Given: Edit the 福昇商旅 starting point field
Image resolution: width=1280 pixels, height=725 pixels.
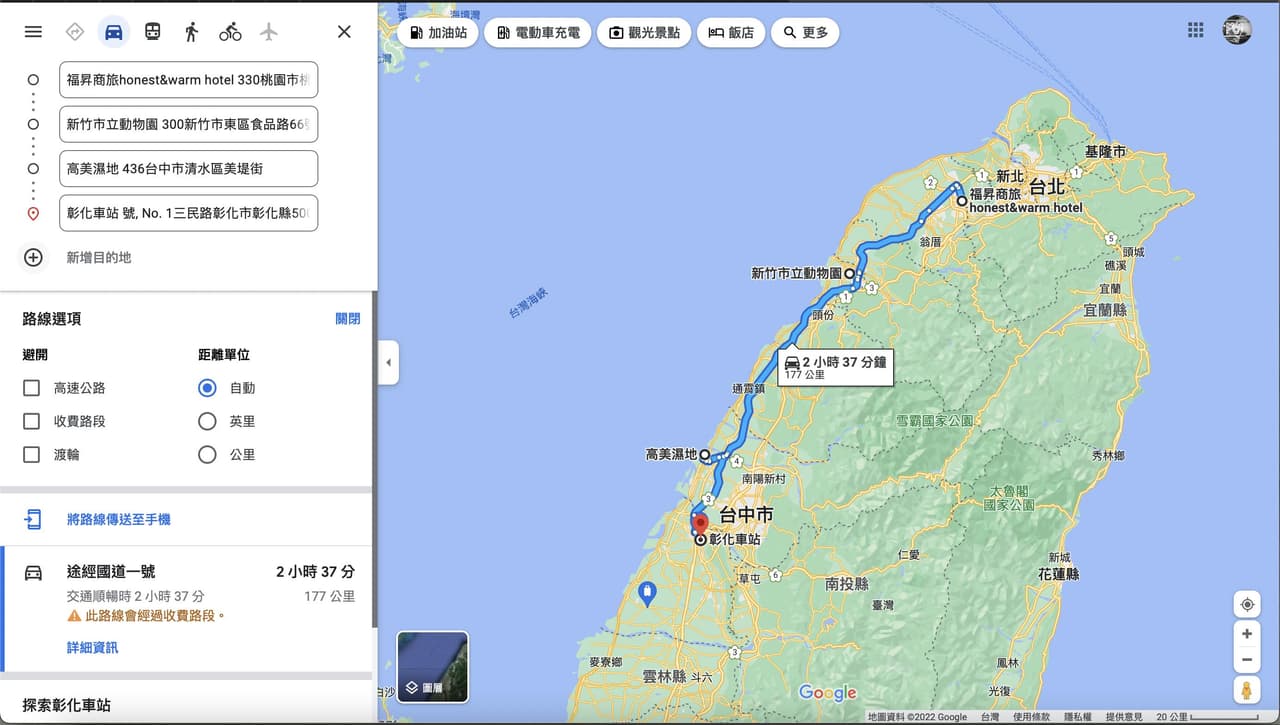Looking at the screenshot, I should click(x=188, y=80).
